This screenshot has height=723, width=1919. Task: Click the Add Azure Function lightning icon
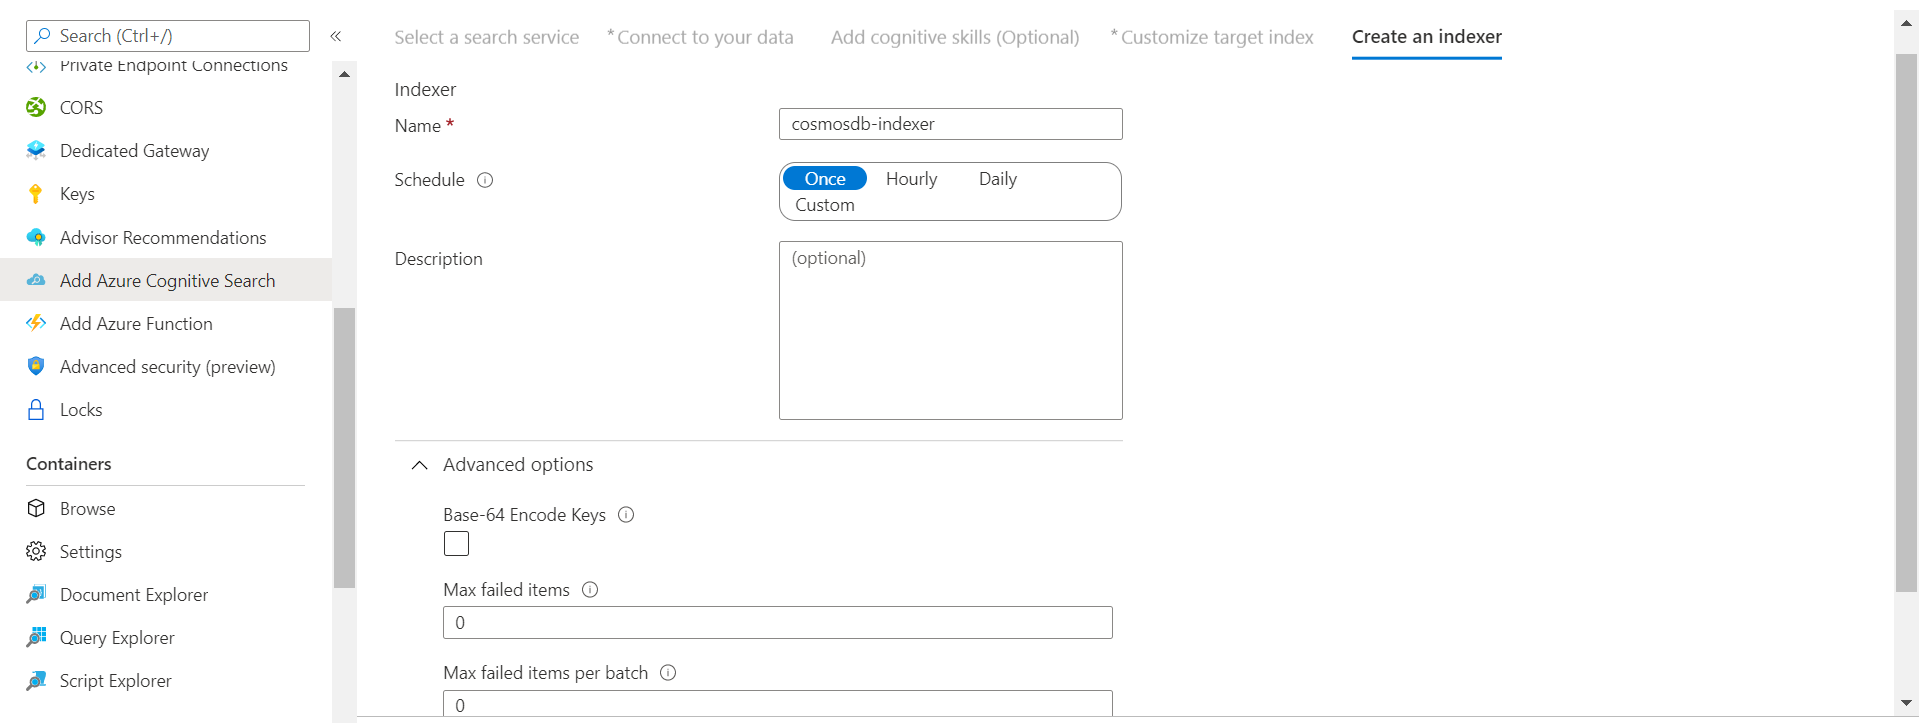pos(36,323)
